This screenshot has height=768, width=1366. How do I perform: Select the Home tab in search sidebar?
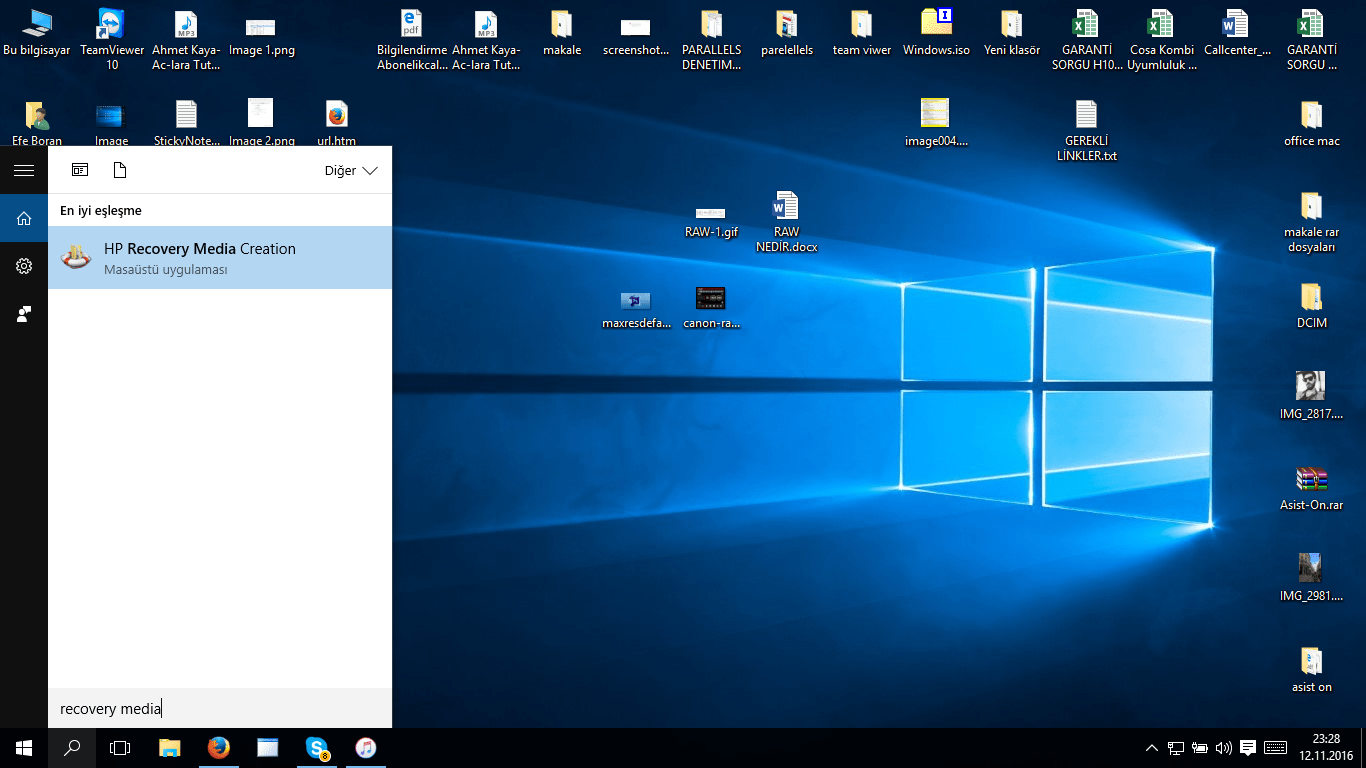[x=24, y=218]
